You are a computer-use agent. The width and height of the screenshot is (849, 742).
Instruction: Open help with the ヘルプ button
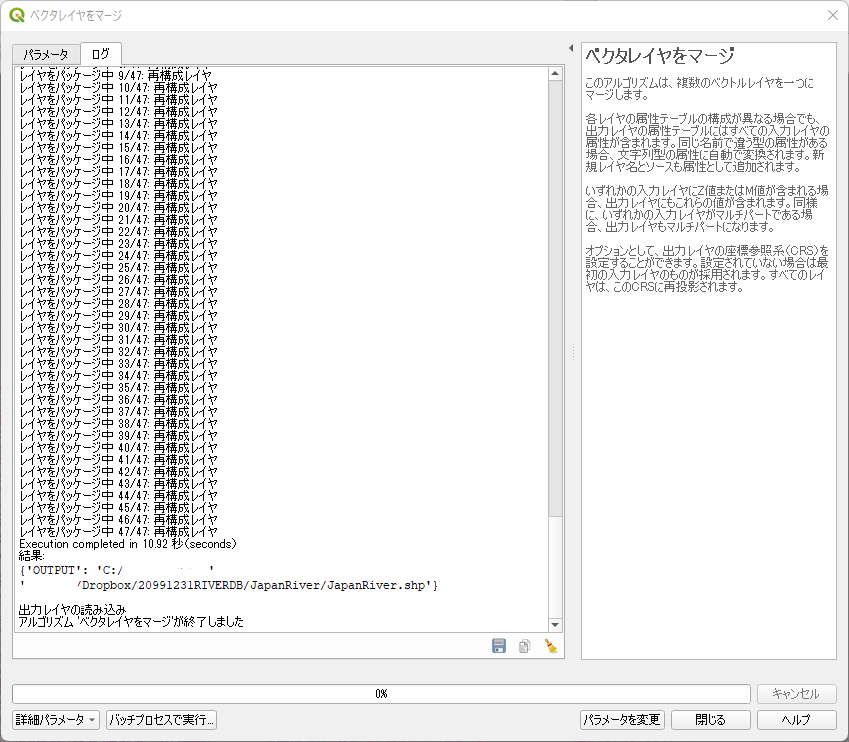(797, 720)
